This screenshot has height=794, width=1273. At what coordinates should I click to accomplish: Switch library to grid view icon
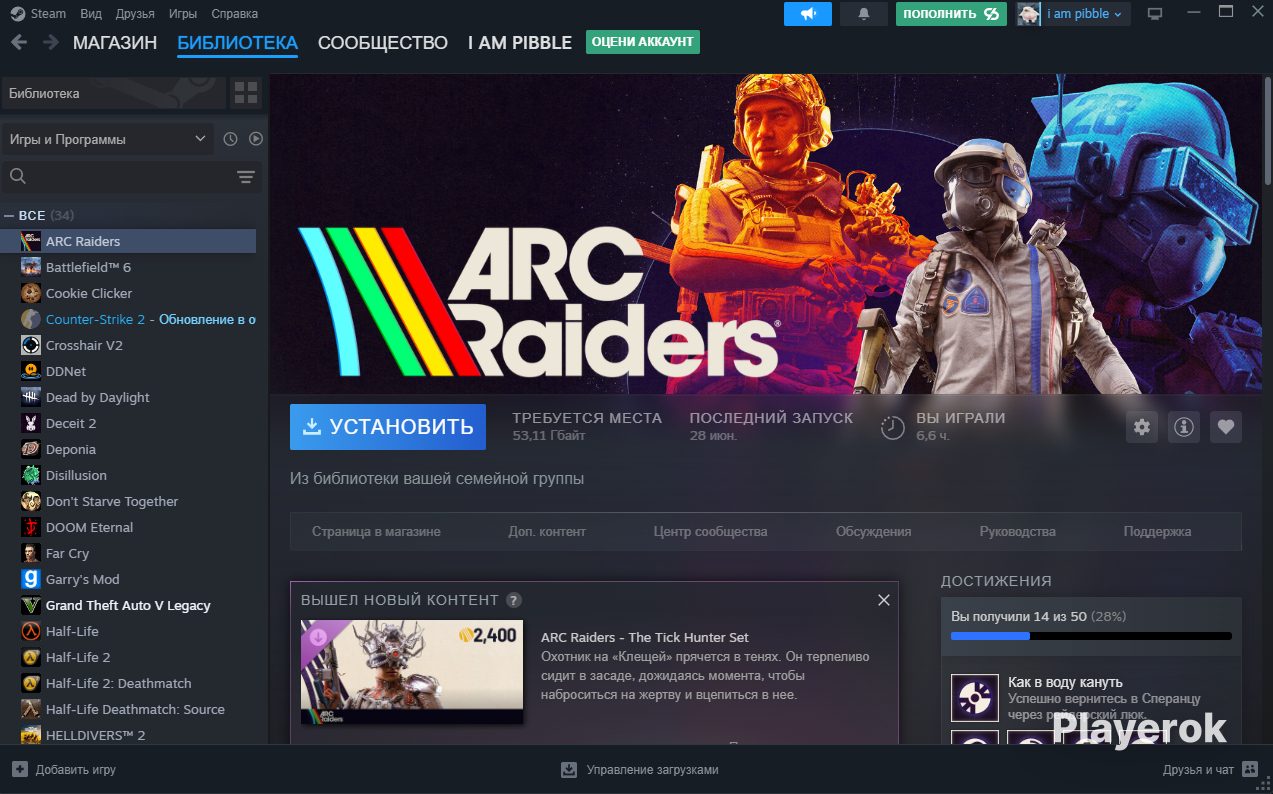pyautogui.click(x=245, y=93)
